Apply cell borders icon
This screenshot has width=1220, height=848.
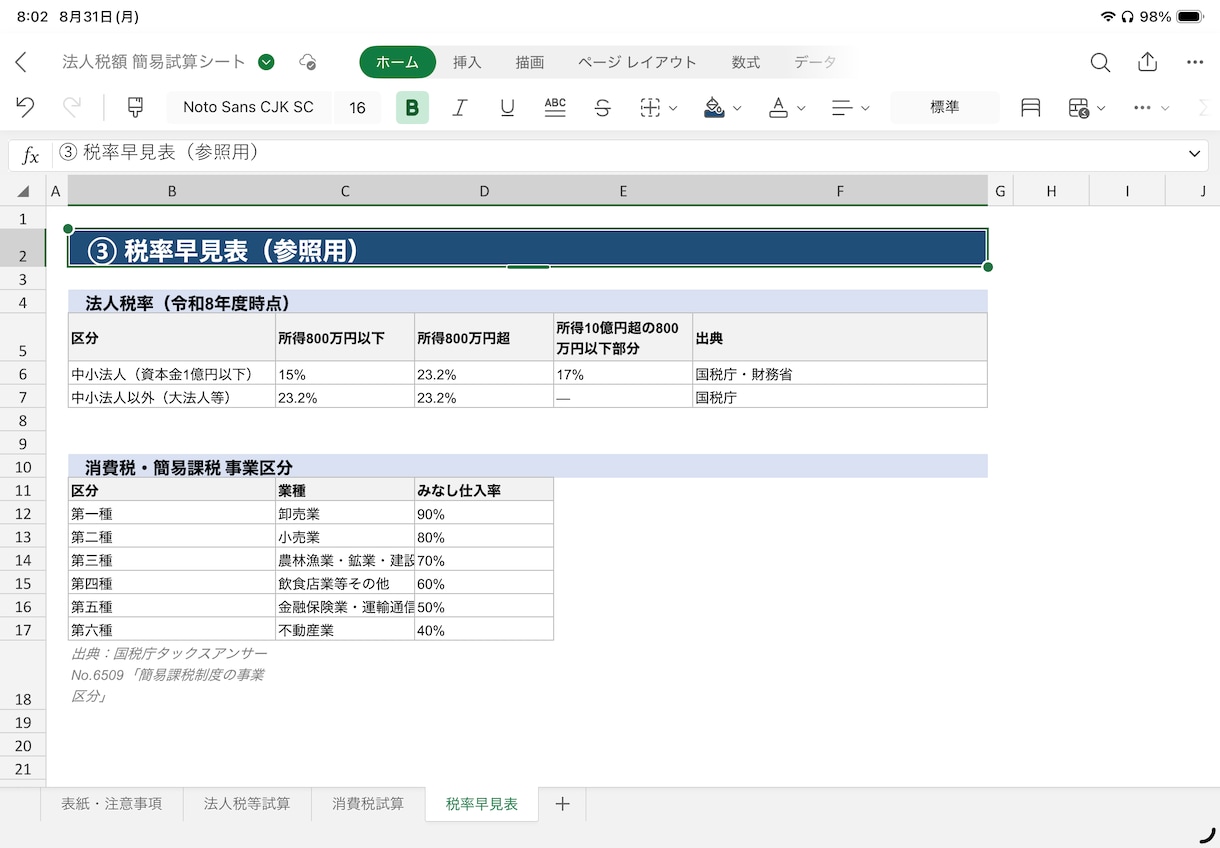click(x=650, y=108)
